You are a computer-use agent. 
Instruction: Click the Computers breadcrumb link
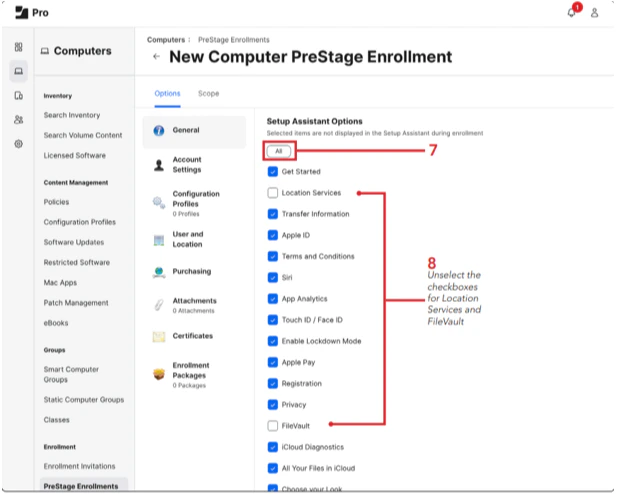pyautogui.click(x=166, y=40)
